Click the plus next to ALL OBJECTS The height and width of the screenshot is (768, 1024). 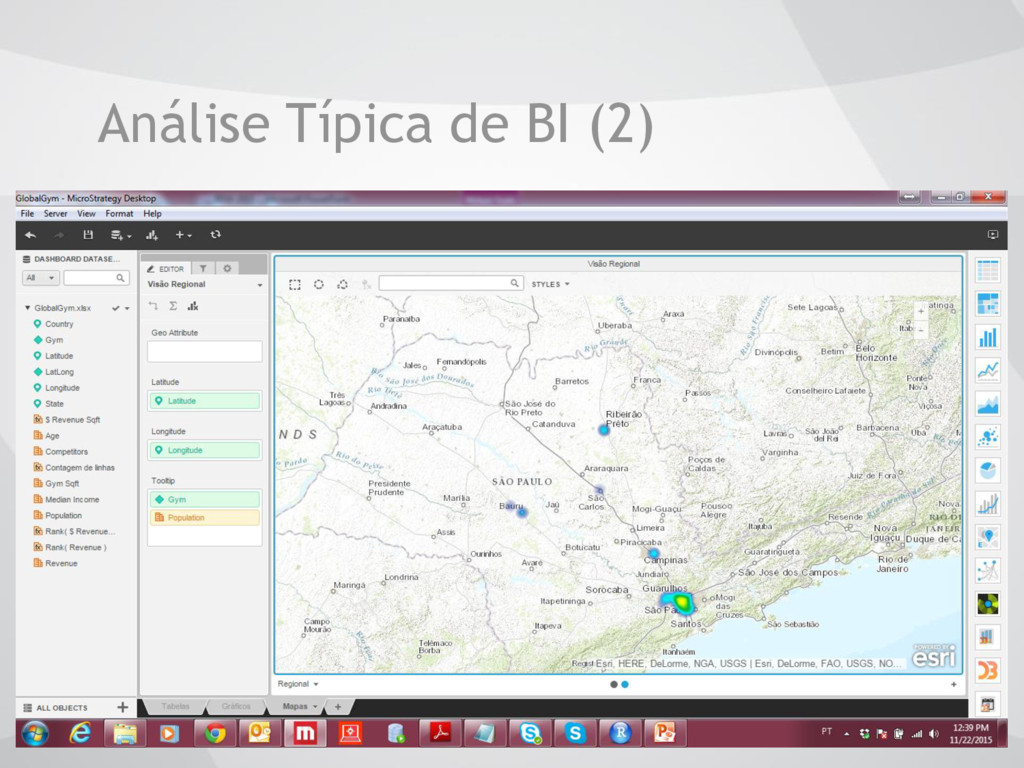[122, 707]
